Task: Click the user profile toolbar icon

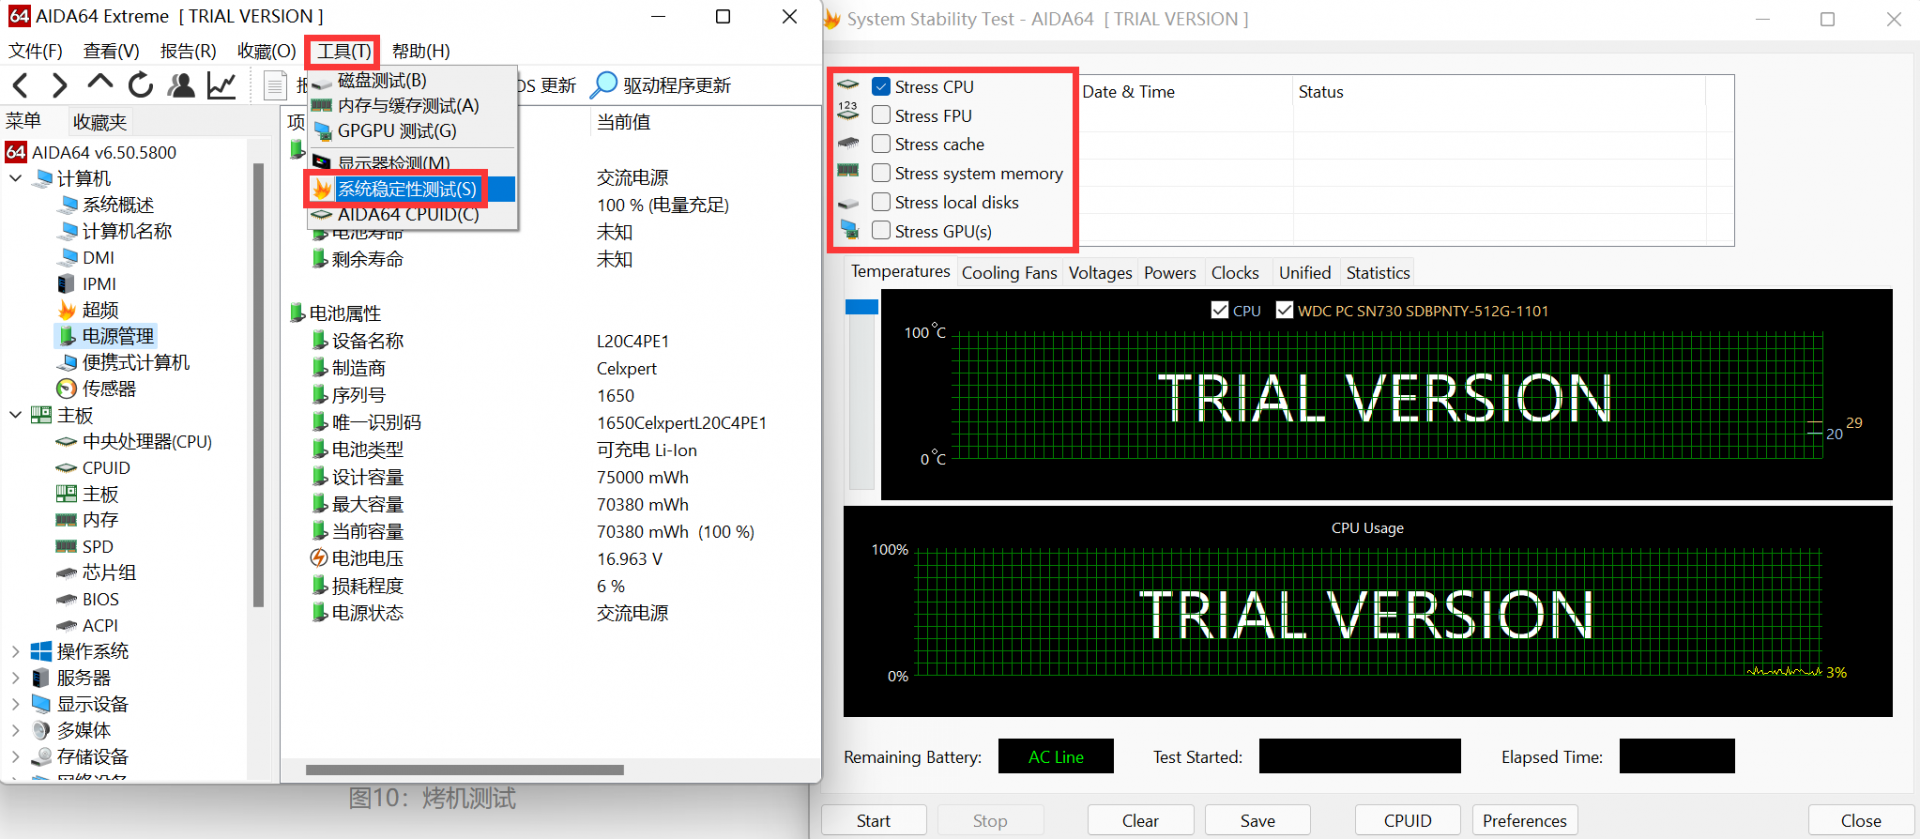Action: 181,86
